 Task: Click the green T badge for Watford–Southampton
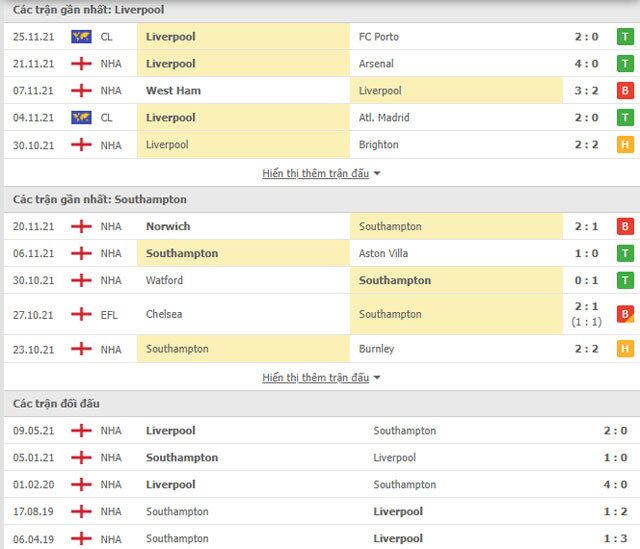point(626,281)
